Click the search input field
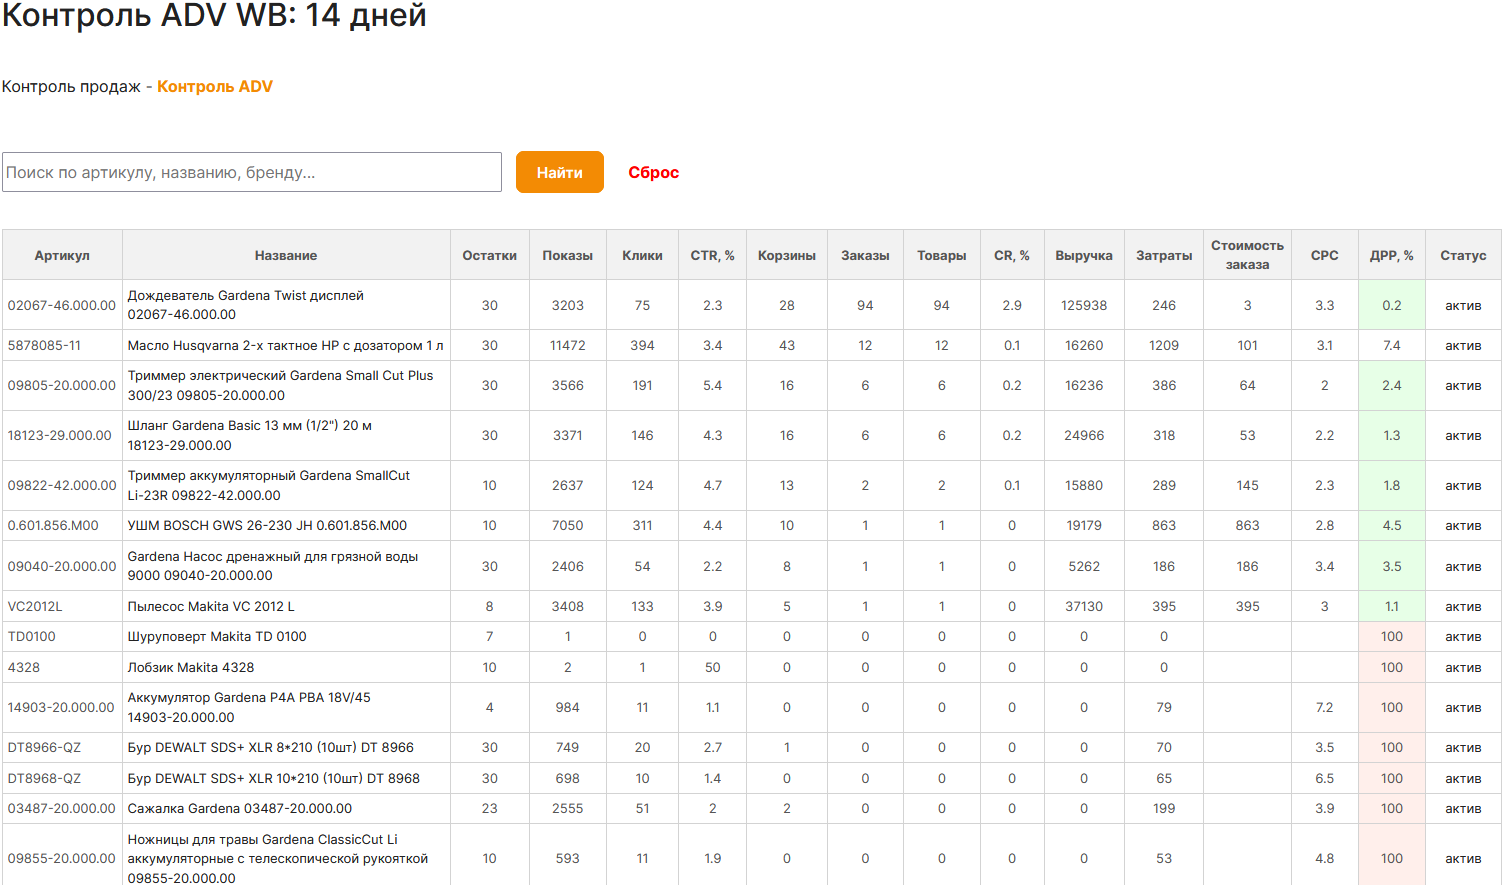The width and height of the screenshot is (1505, 885). click(x=252, y=172)
